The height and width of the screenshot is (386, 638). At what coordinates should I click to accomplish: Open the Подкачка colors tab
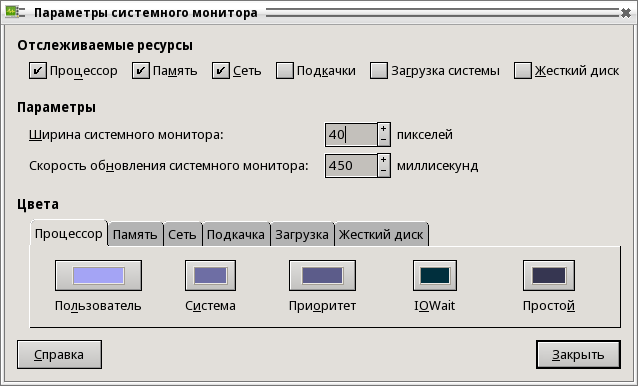point(236,235)
